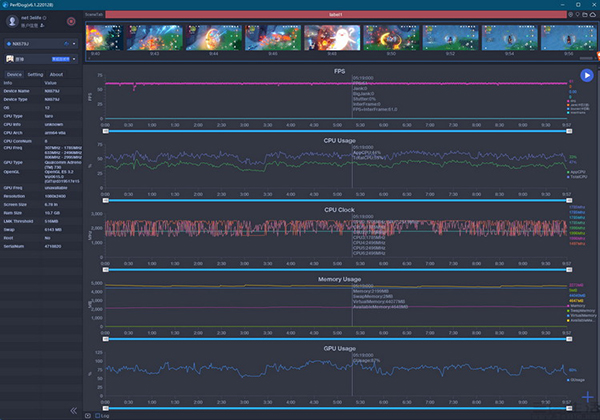The height and width of the screenshot is (420, 600).
Task: Click the red logout icon beside account
Action: click(x=70, y=20)
